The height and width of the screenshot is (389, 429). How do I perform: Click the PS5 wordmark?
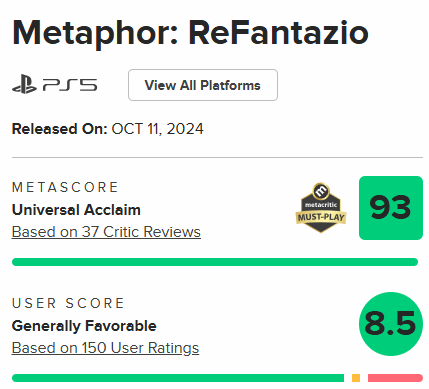(70, 85)
